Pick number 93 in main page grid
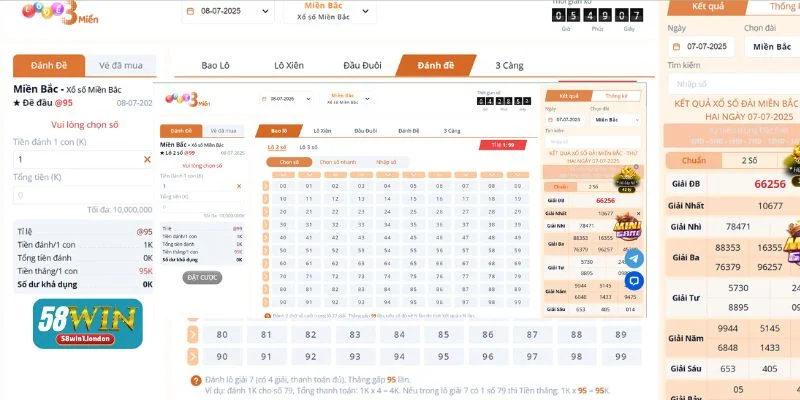800x400 pixels. coord(355,357)
